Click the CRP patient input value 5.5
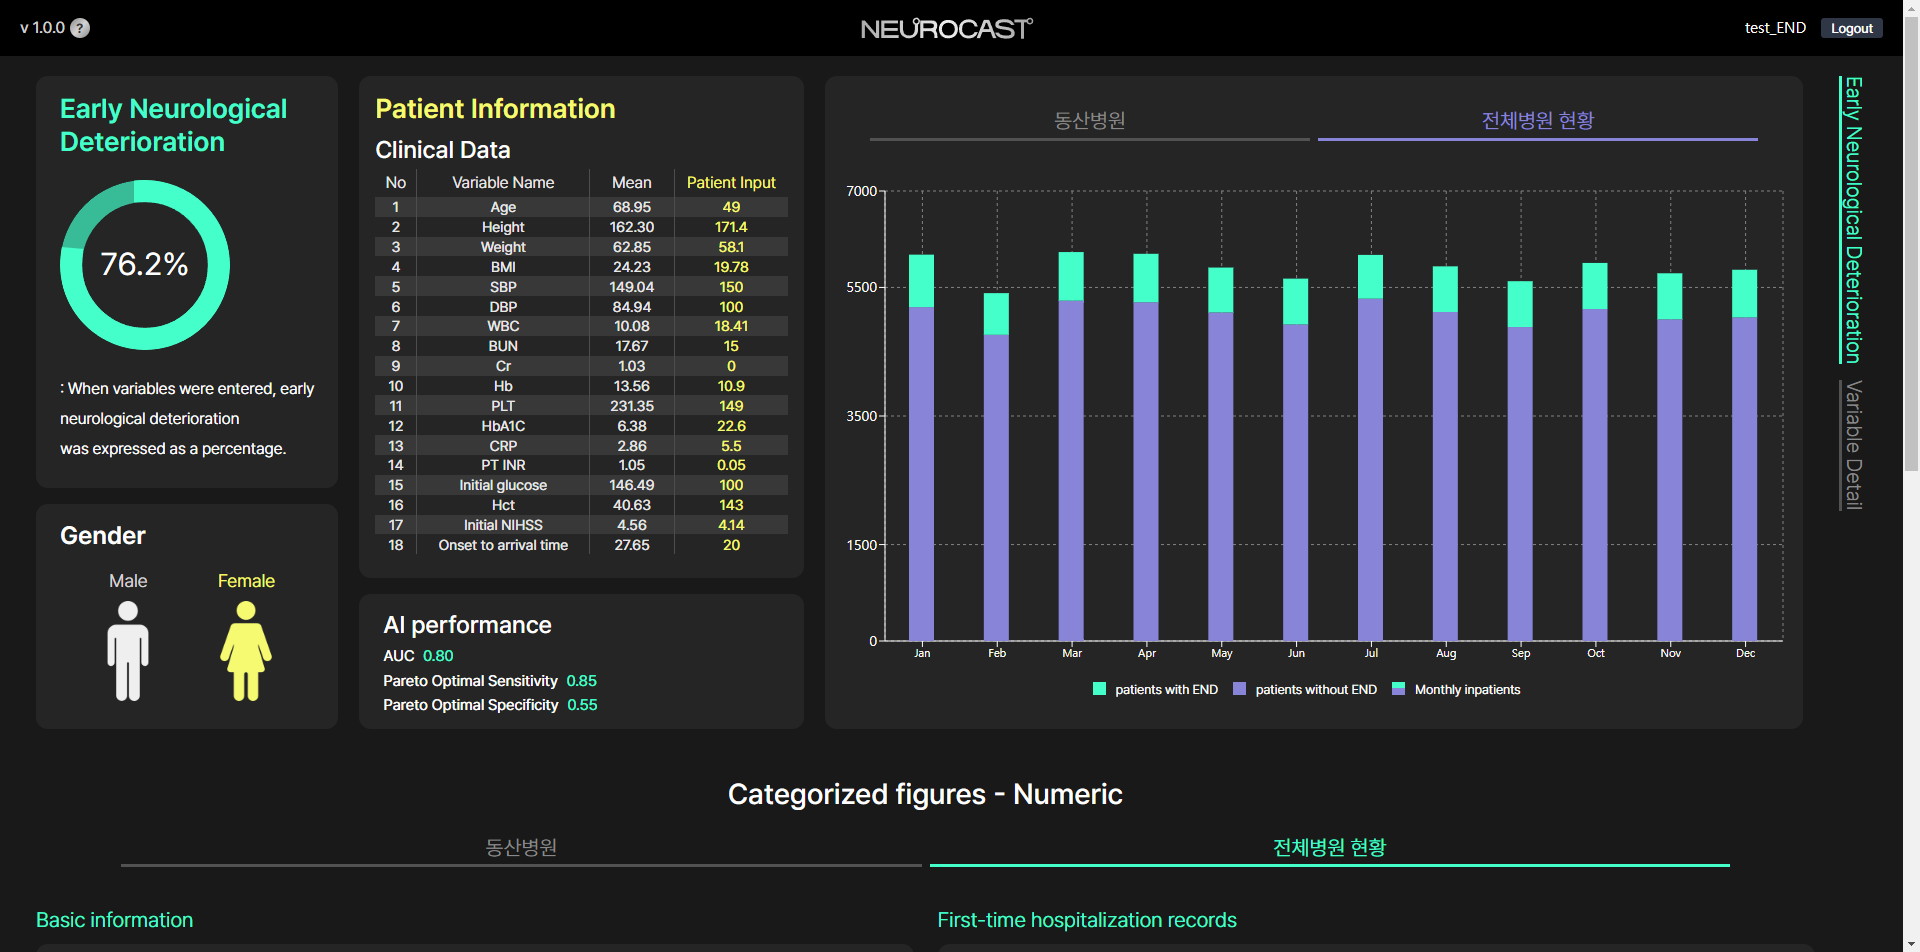The height and width of the screenshot is (952, 1920). (x=731, y=446)
